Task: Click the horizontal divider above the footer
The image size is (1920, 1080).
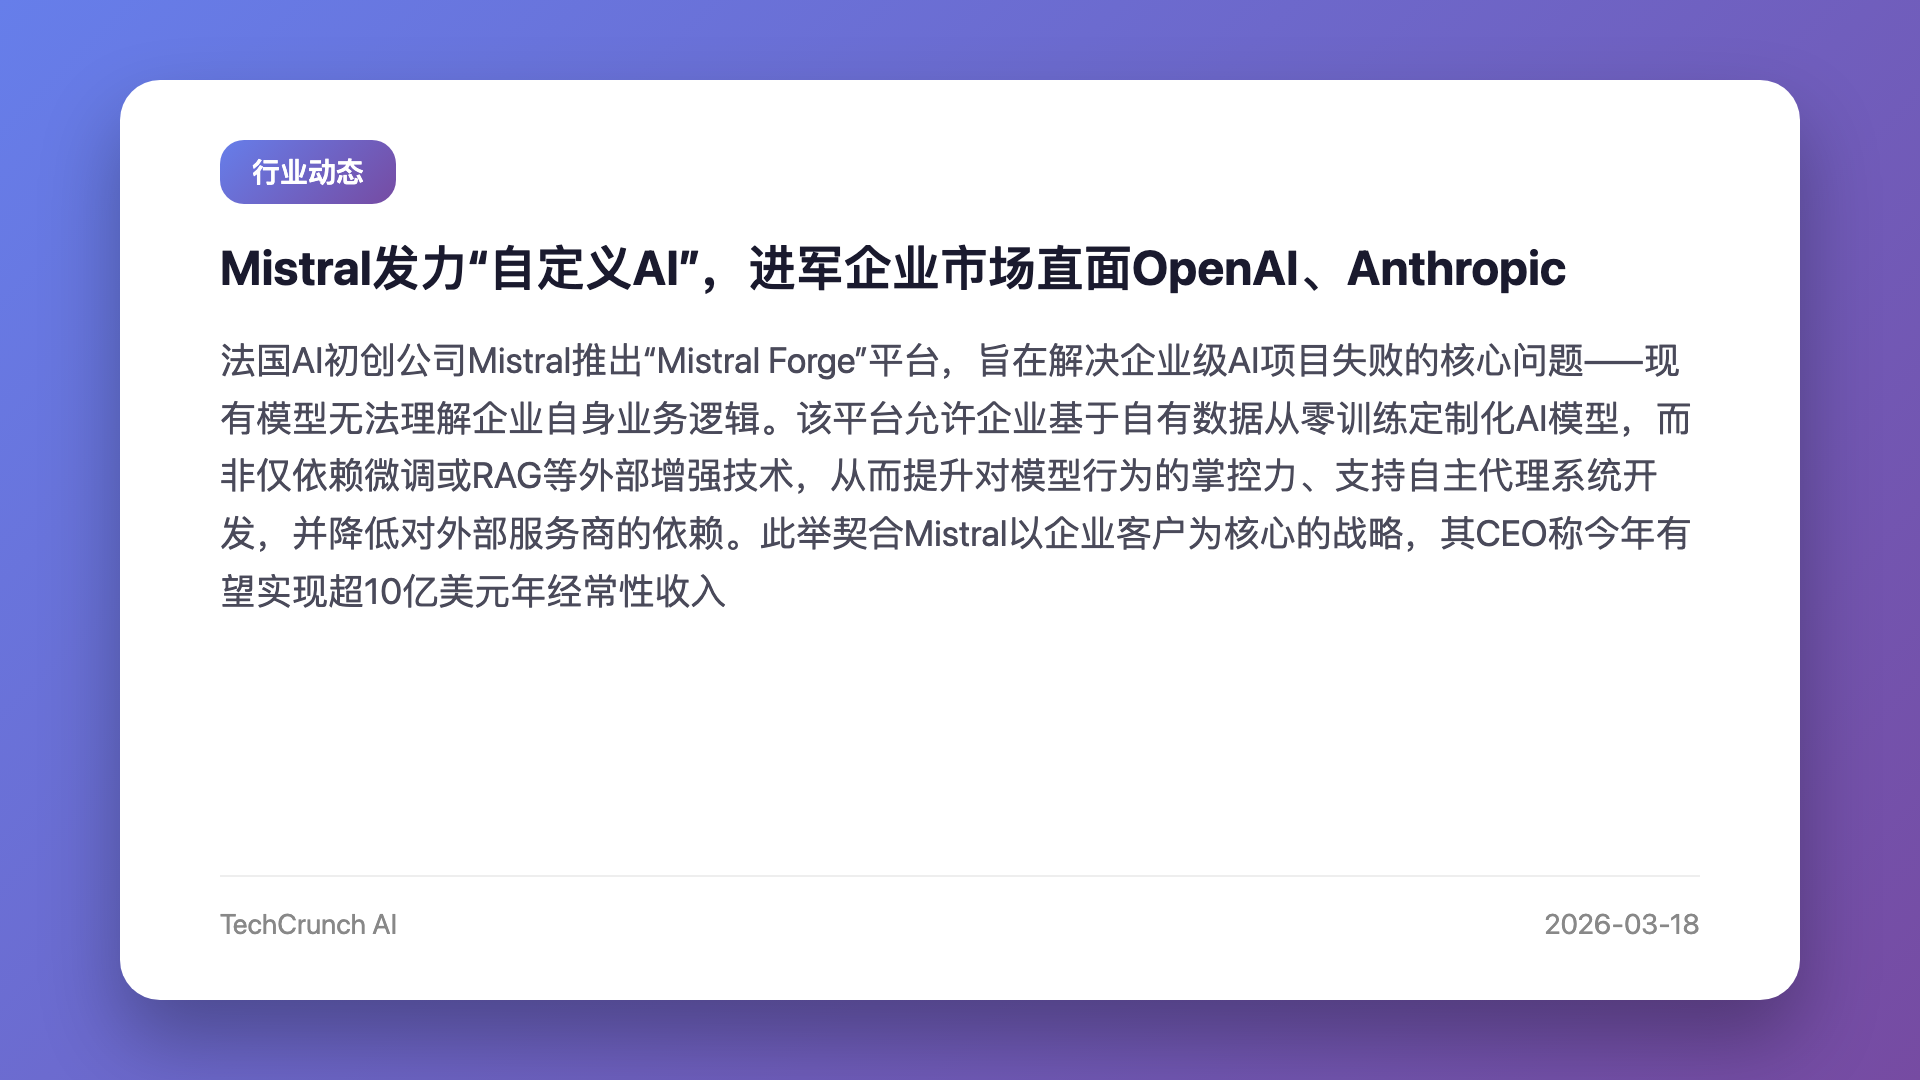Action: [960, 876]
